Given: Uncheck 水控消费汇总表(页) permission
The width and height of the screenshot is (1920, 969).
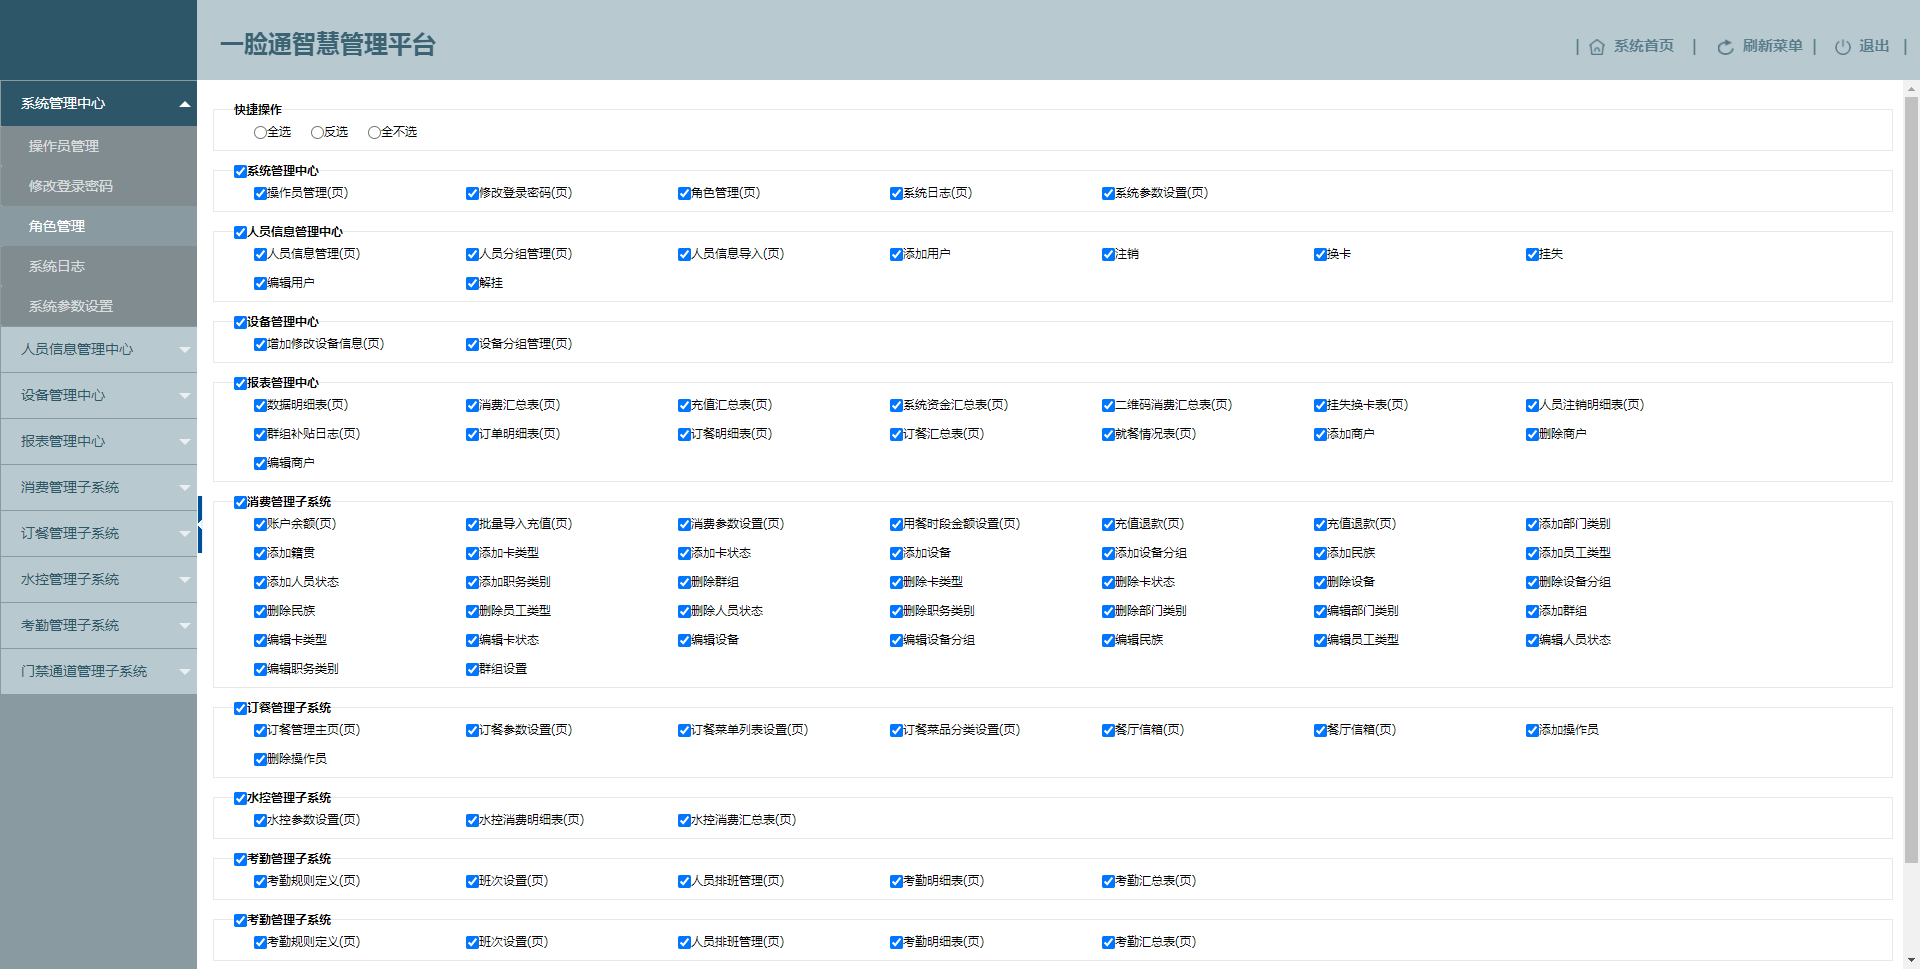Looking at the screenshot, I should (x=684, y=820).
